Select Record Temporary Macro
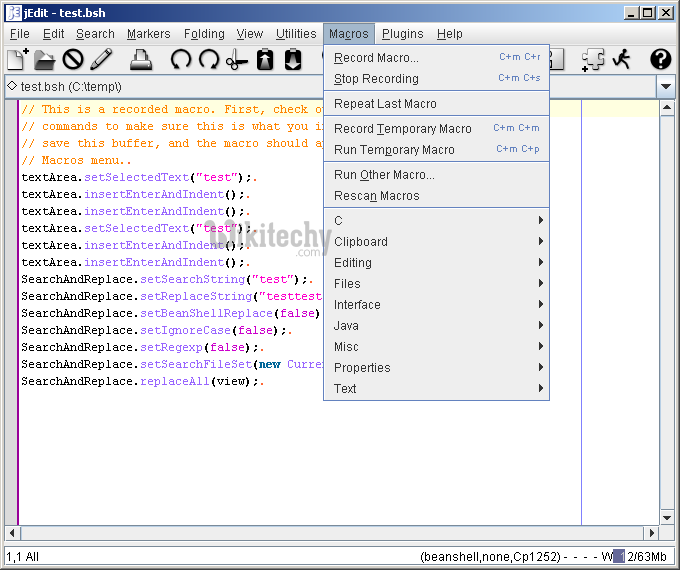680x570 pixels. tap(437, 129)
